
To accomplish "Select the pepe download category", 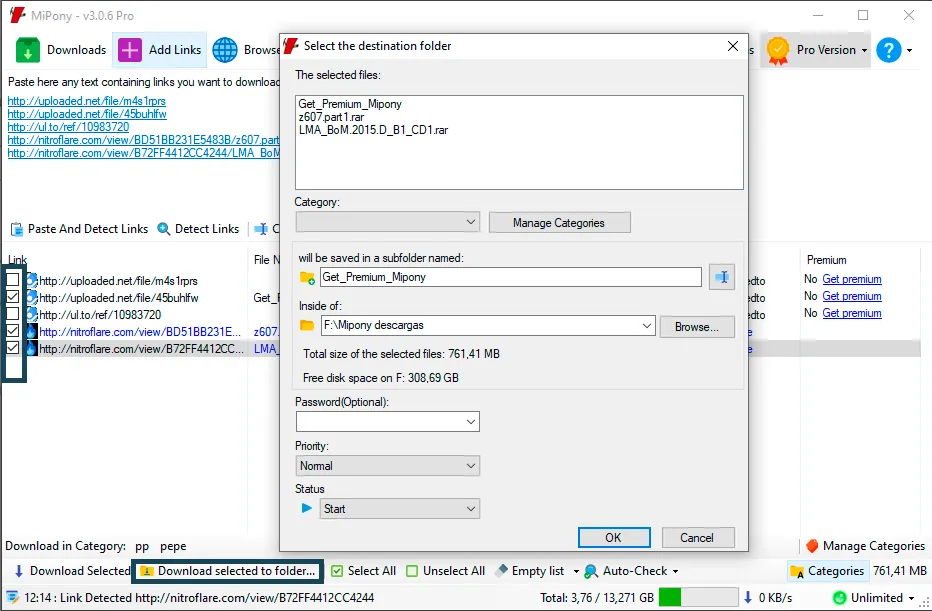I will pyautogui.click(x=173, y=546).
